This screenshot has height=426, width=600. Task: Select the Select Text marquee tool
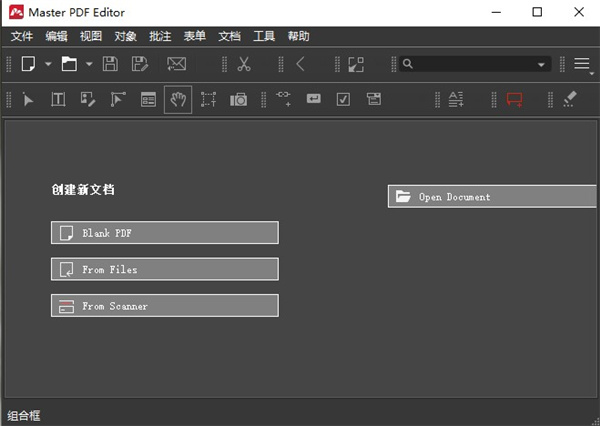[208, 100]
